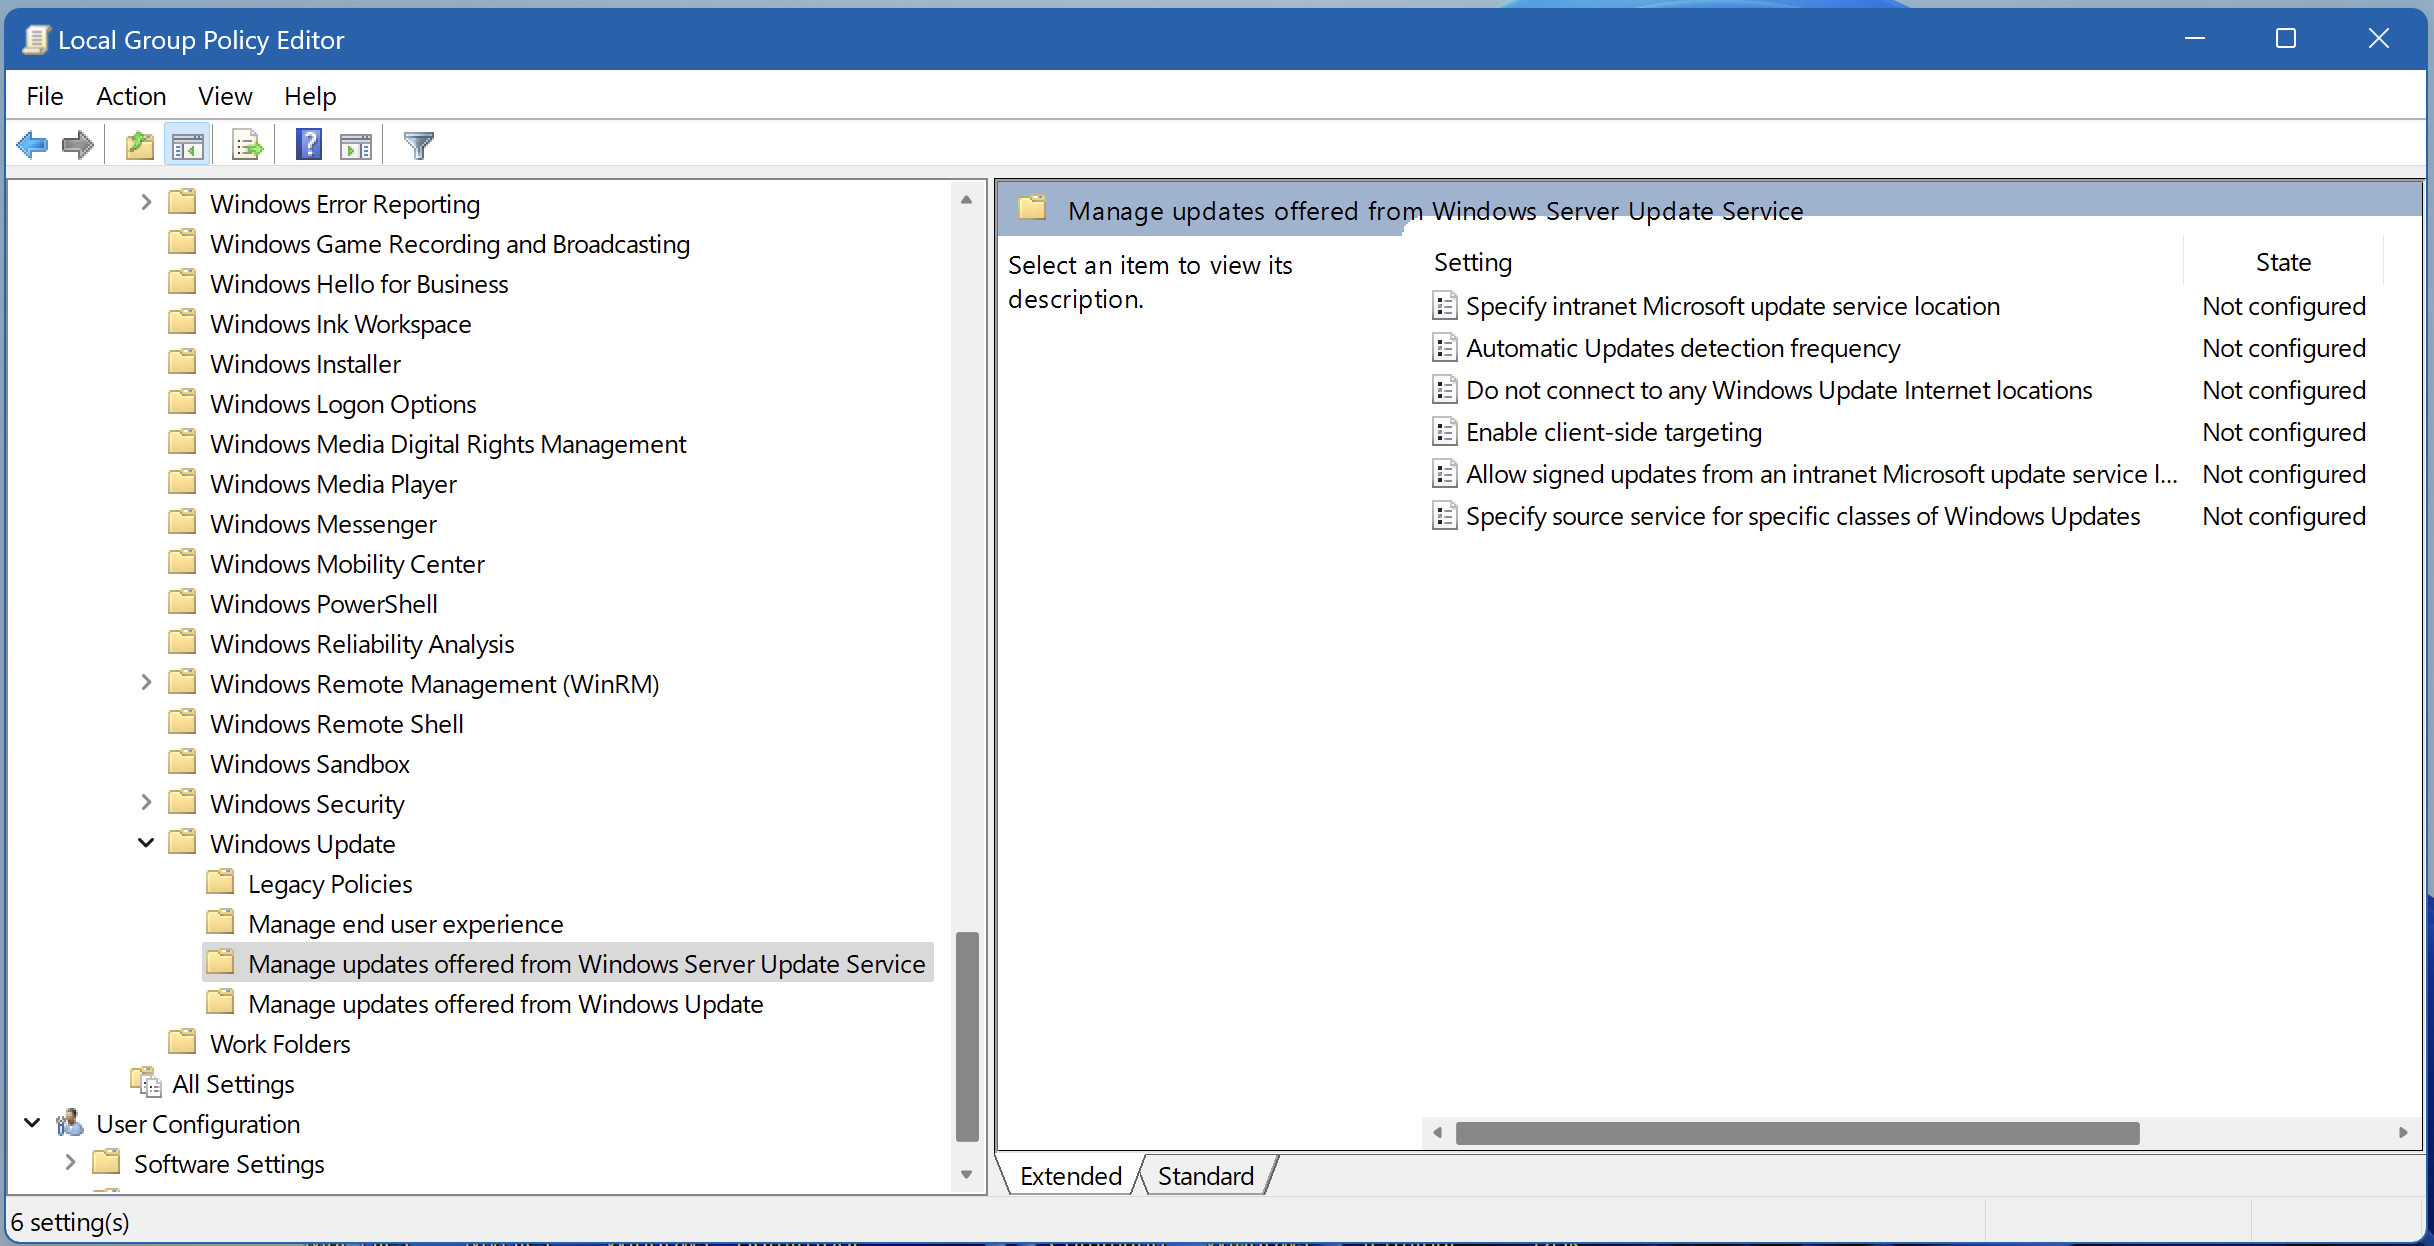Screen dimensions: 2434x1246
Task: Click the Forward arrow toolbar icon
Action: coord(78,146)
